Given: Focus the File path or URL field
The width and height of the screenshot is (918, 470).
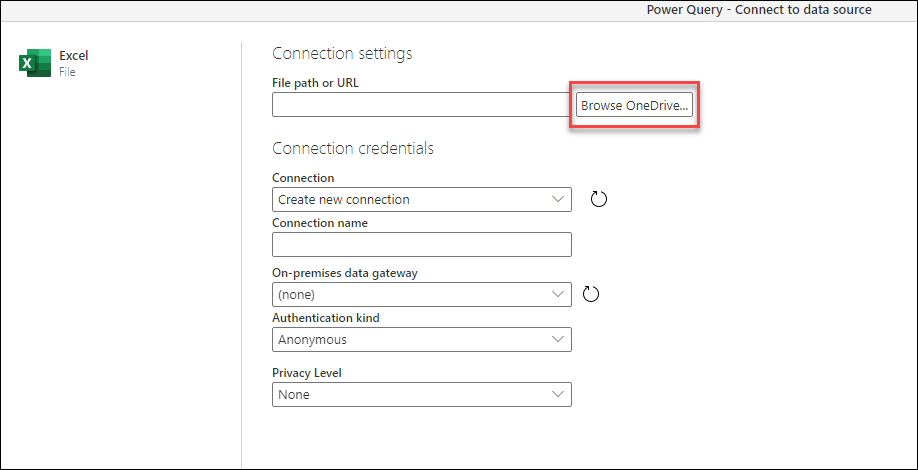Looking at the screenshot, I should 424,105.
